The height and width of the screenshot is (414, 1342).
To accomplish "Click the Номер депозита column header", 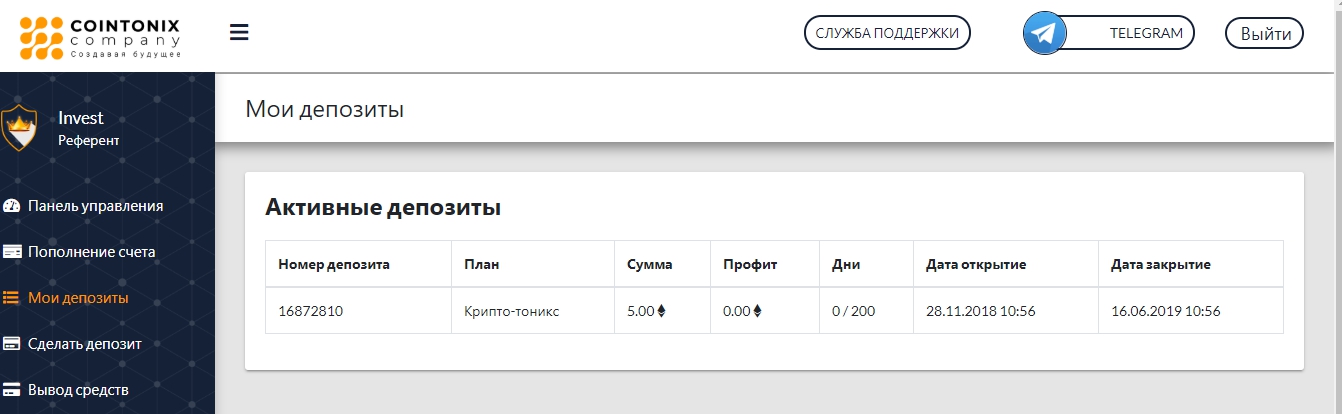I will coord(334,265).
